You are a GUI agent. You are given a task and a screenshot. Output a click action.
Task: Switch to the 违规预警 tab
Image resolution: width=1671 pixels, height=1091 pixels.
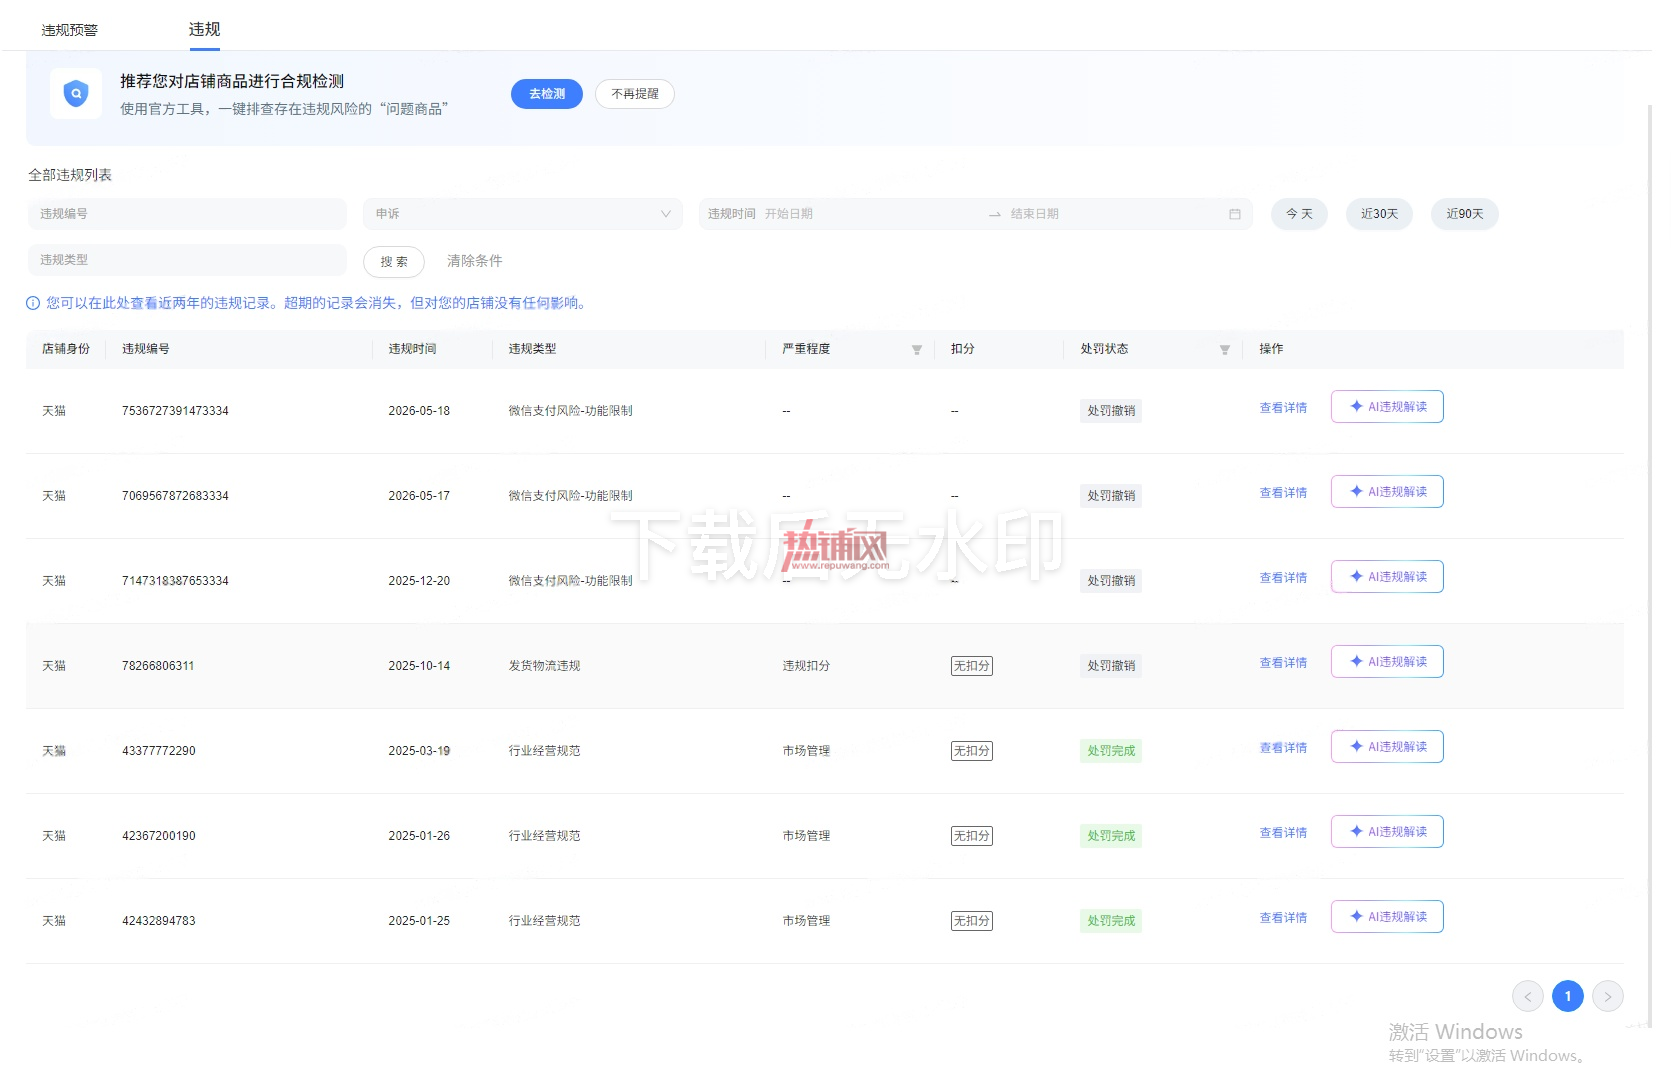(70, 30)
